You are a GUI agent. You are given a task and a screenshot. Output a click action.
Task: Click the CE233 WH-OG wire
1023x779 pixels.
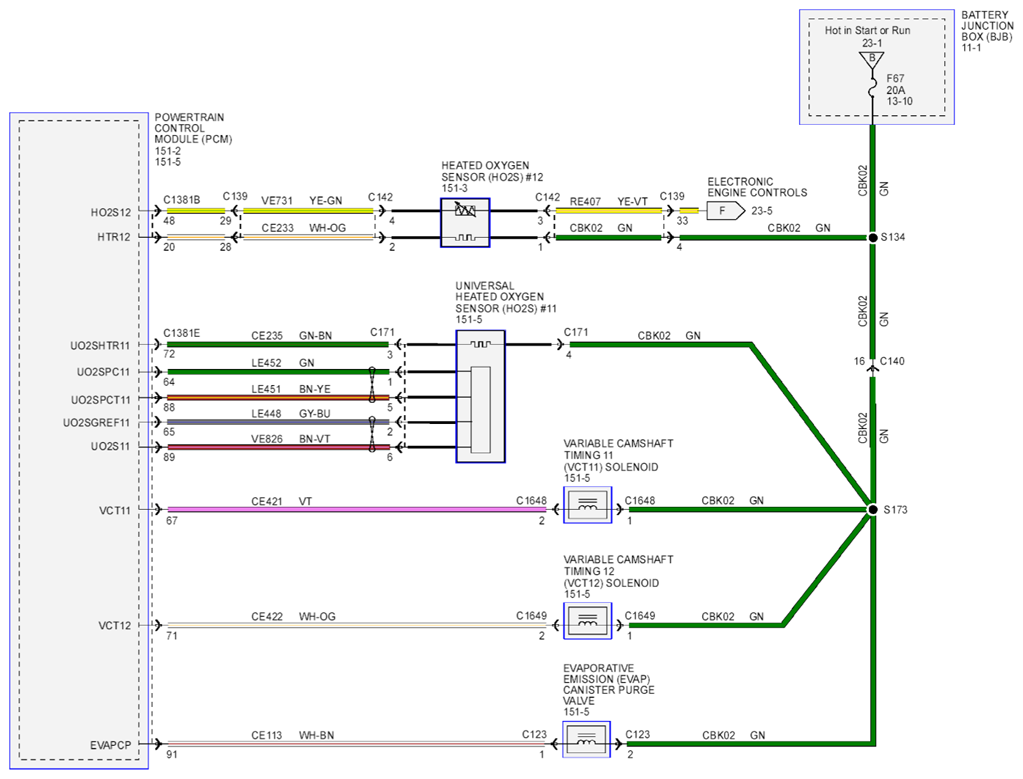click(308, 237)
